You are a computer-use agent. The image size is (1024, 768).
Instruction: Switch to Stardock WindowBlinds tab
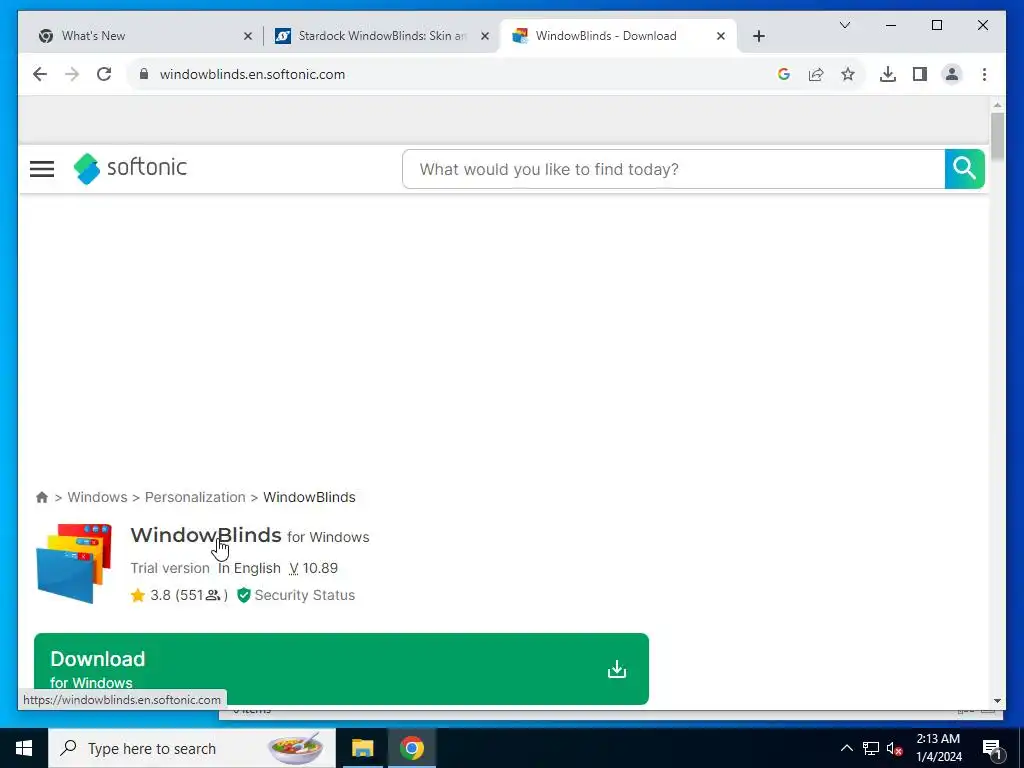382,36
